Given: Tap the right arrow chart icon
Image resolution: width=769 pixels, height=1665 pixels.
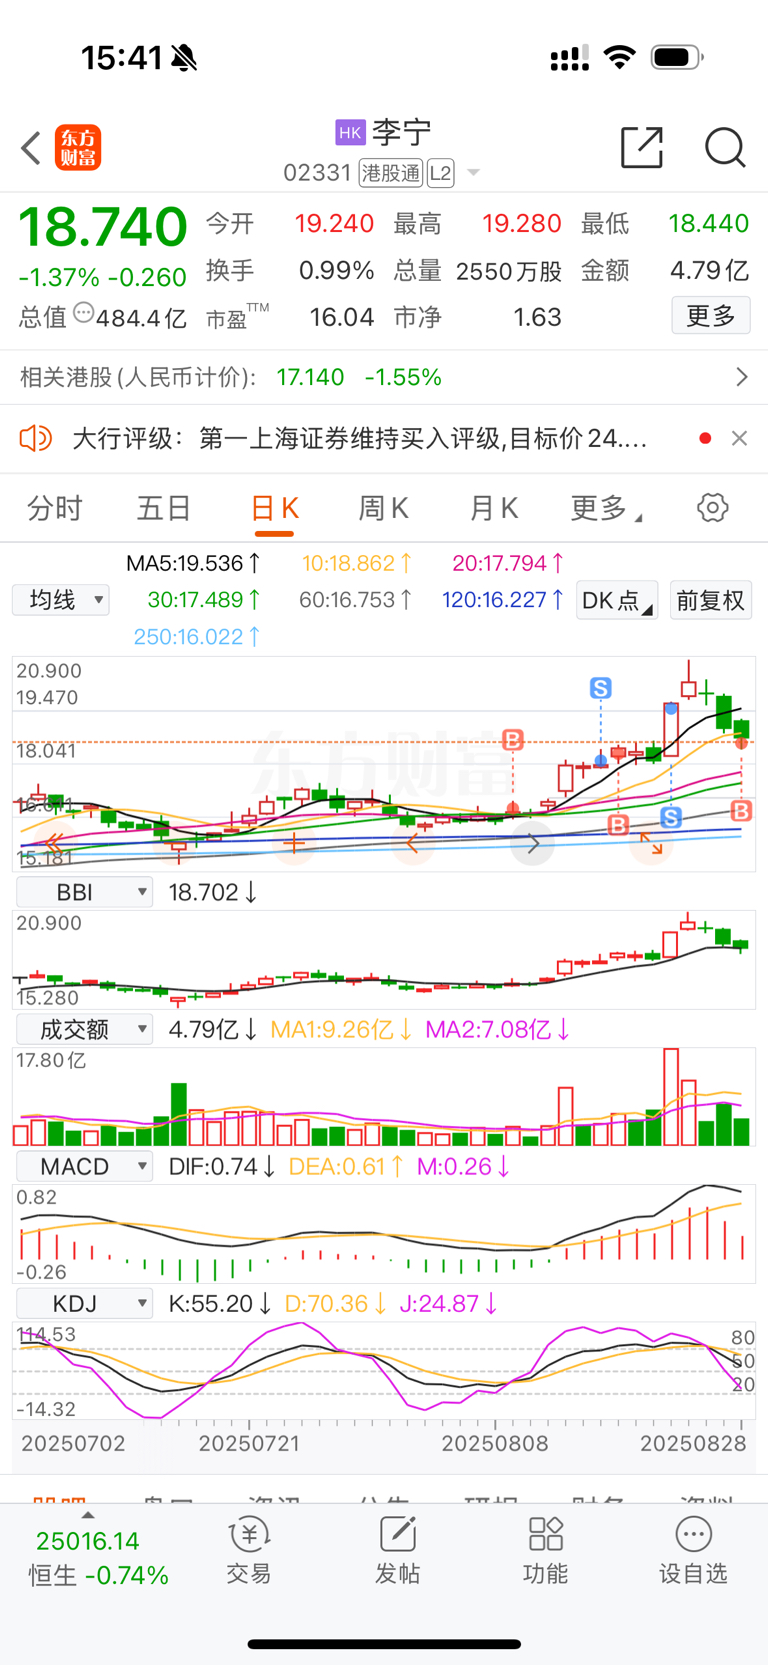Looking at the screenshot, I should [532, 845].
